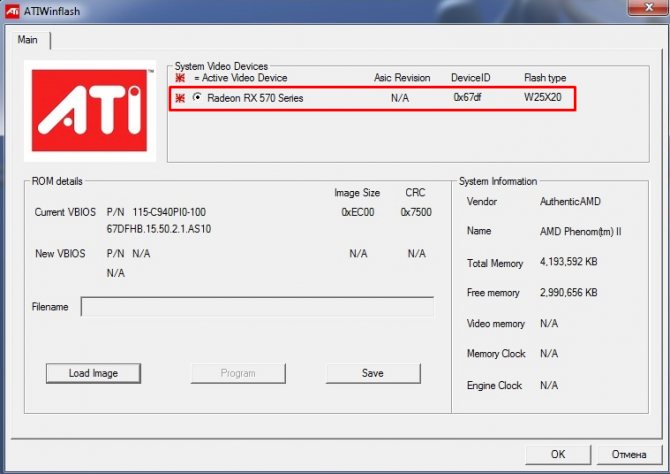Click the Asic Revision N/A value for Radeon RX 570

point(400,98)
